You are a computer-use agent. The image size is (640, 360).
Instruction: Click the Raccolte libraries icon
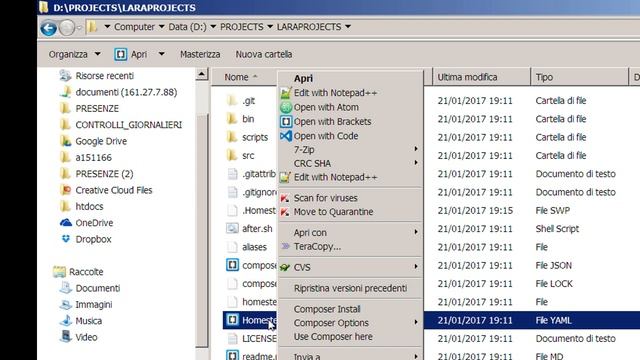[x=59, y=271]
